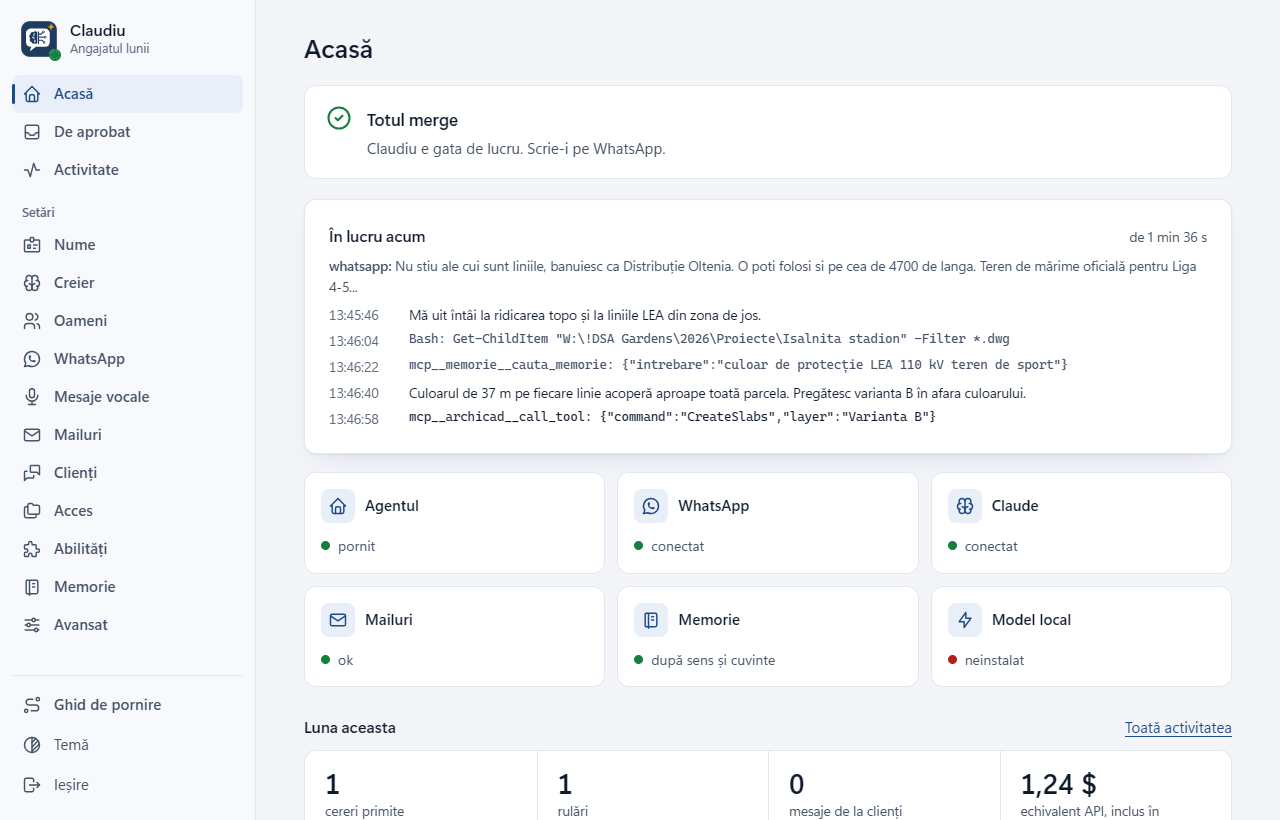Open Ghid de pornire

(127, 705)
